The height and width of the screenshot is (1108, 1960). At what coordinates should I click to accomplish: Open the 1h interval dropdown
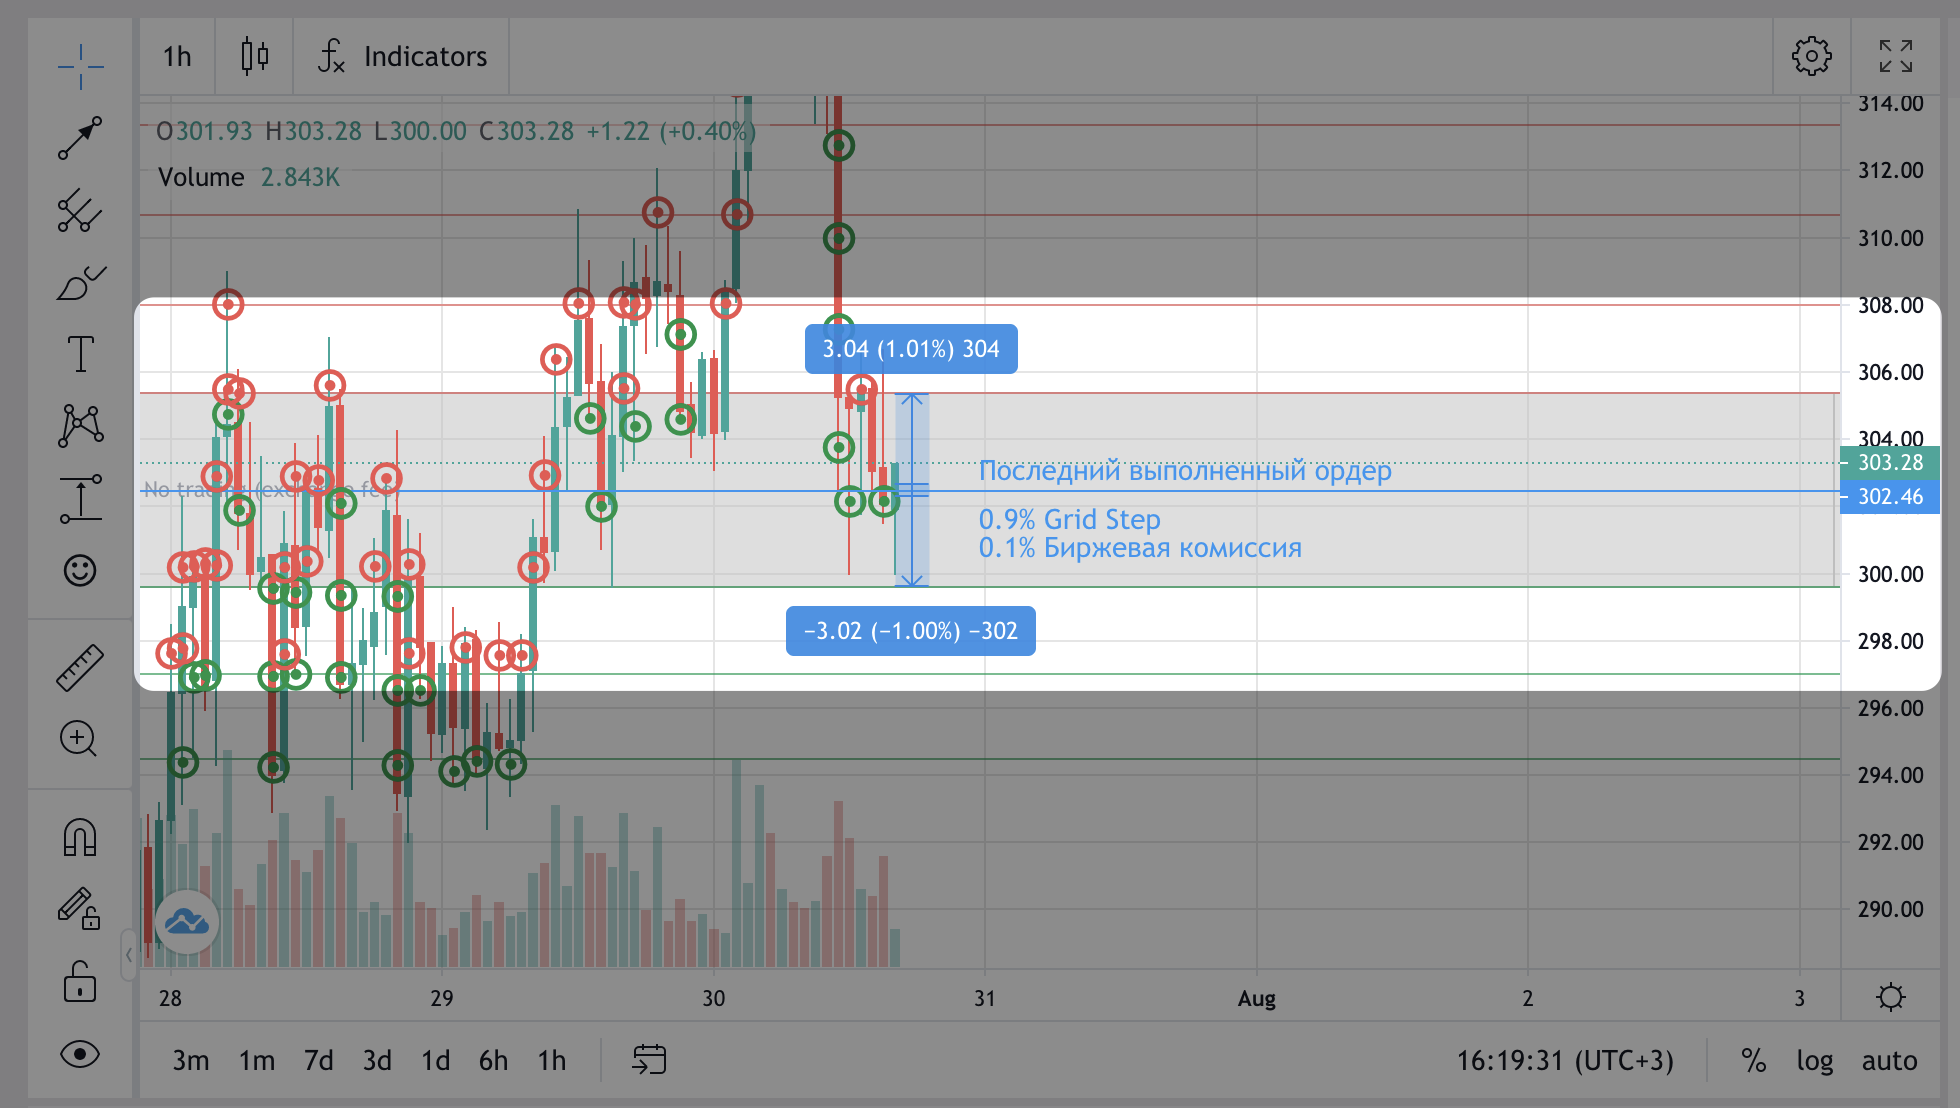coord(177,57)
